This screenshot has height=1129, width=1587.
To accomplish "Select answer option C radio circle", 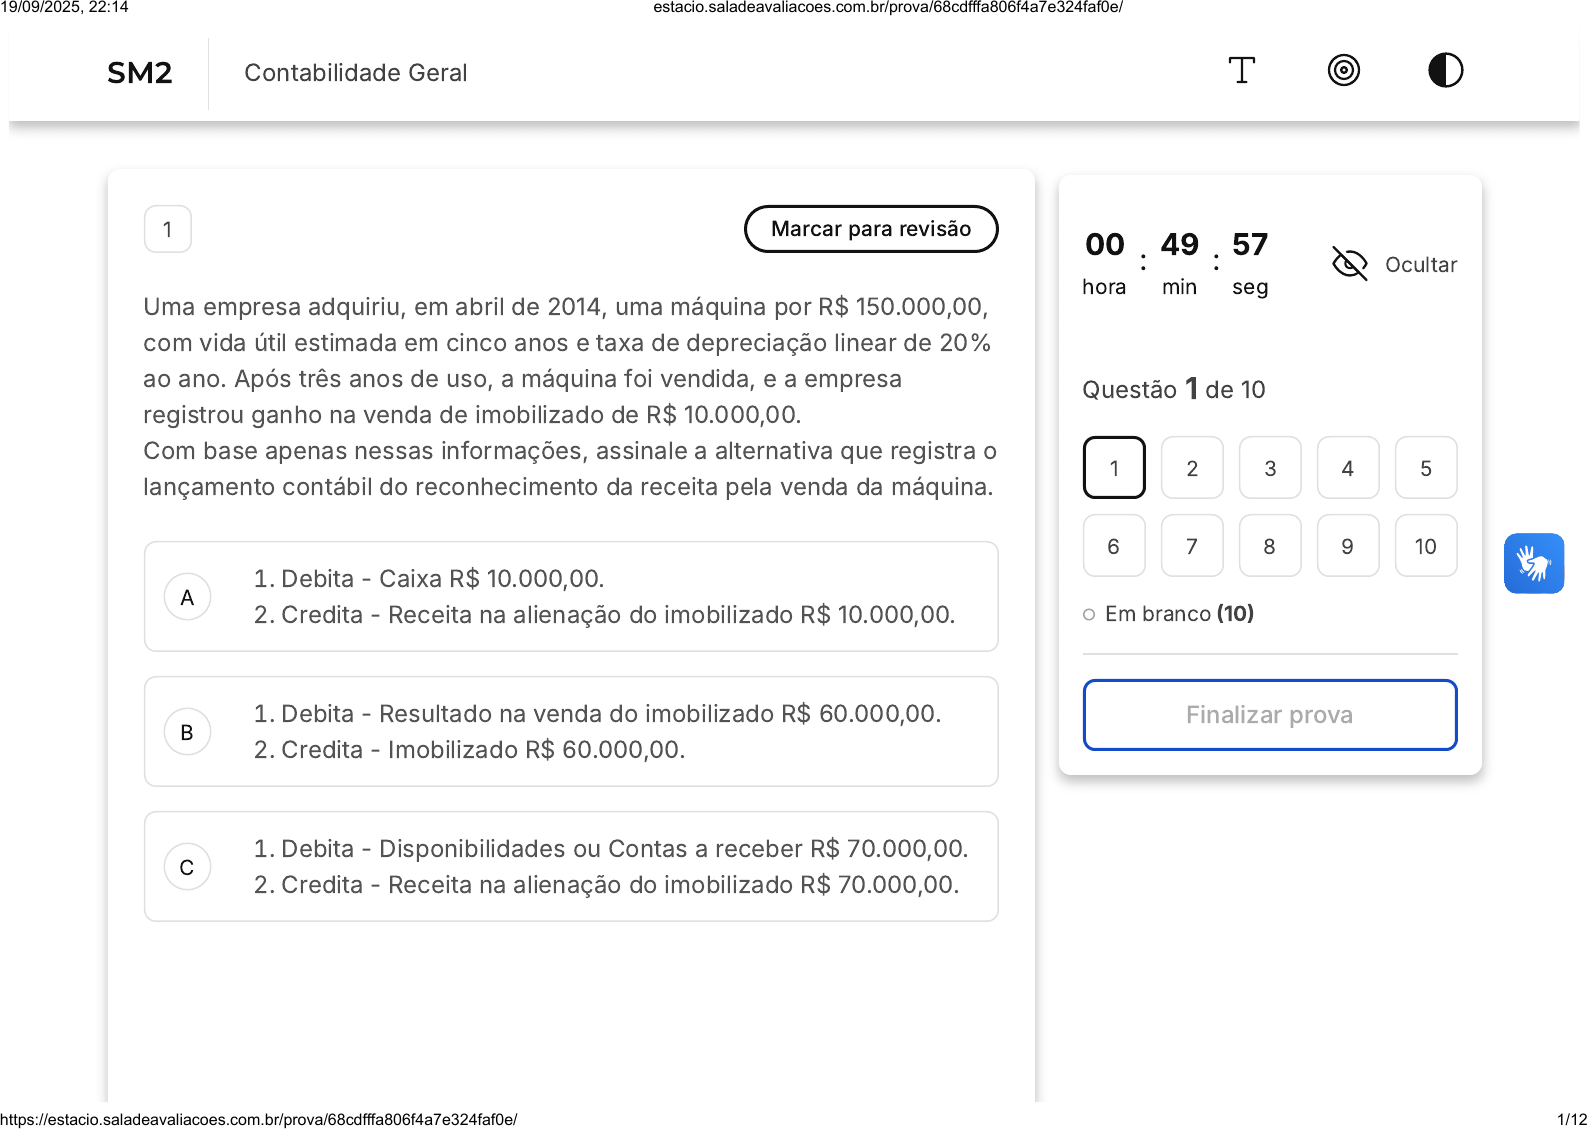I will click(x=187, y=867).
